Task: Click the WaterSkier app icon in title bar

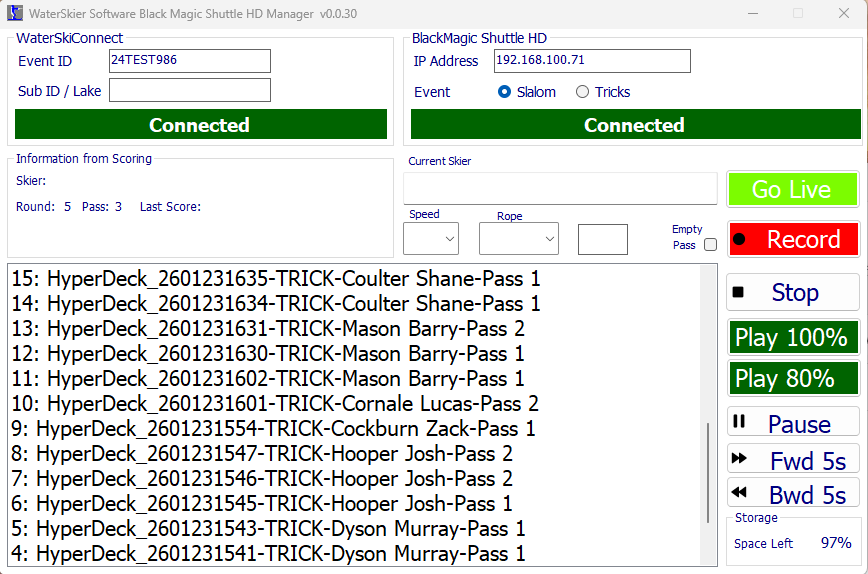Action: coord(15,14)
